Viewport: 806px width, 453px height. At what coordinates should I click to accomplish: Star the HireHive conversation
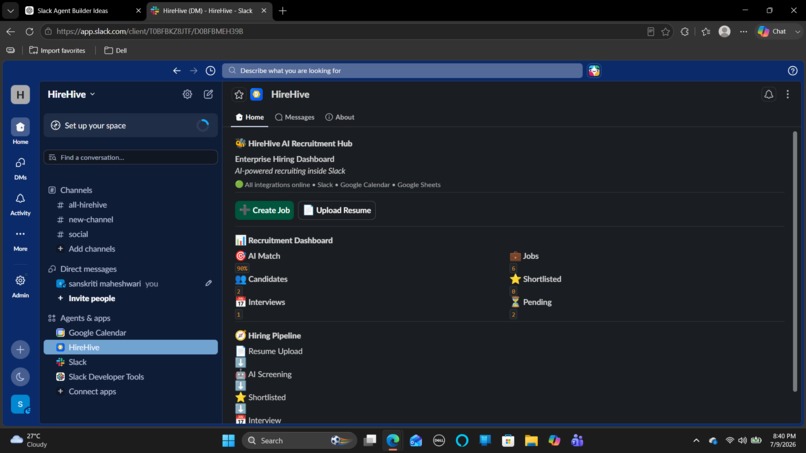[x=239, y=94]
